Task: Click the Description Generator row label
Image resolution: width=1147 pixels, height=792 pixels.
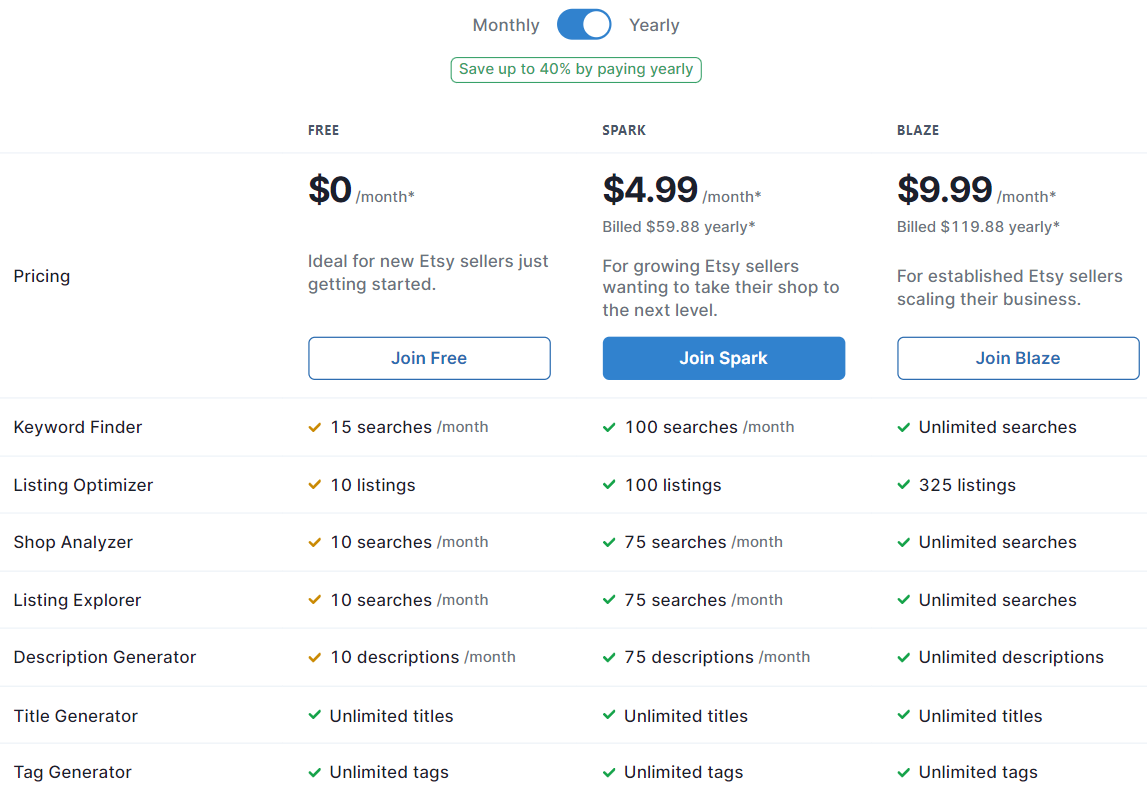Action: [105, 657]
